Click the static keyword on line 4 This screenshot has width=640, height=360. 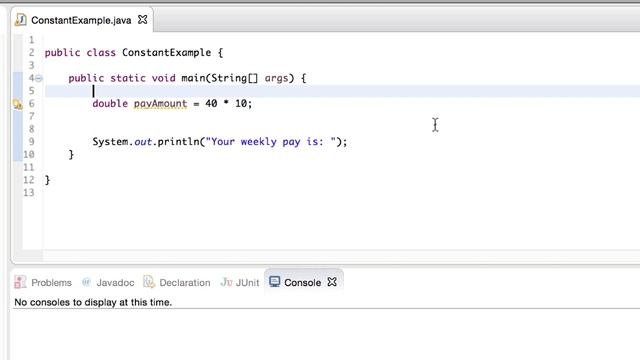click(128, 78)
